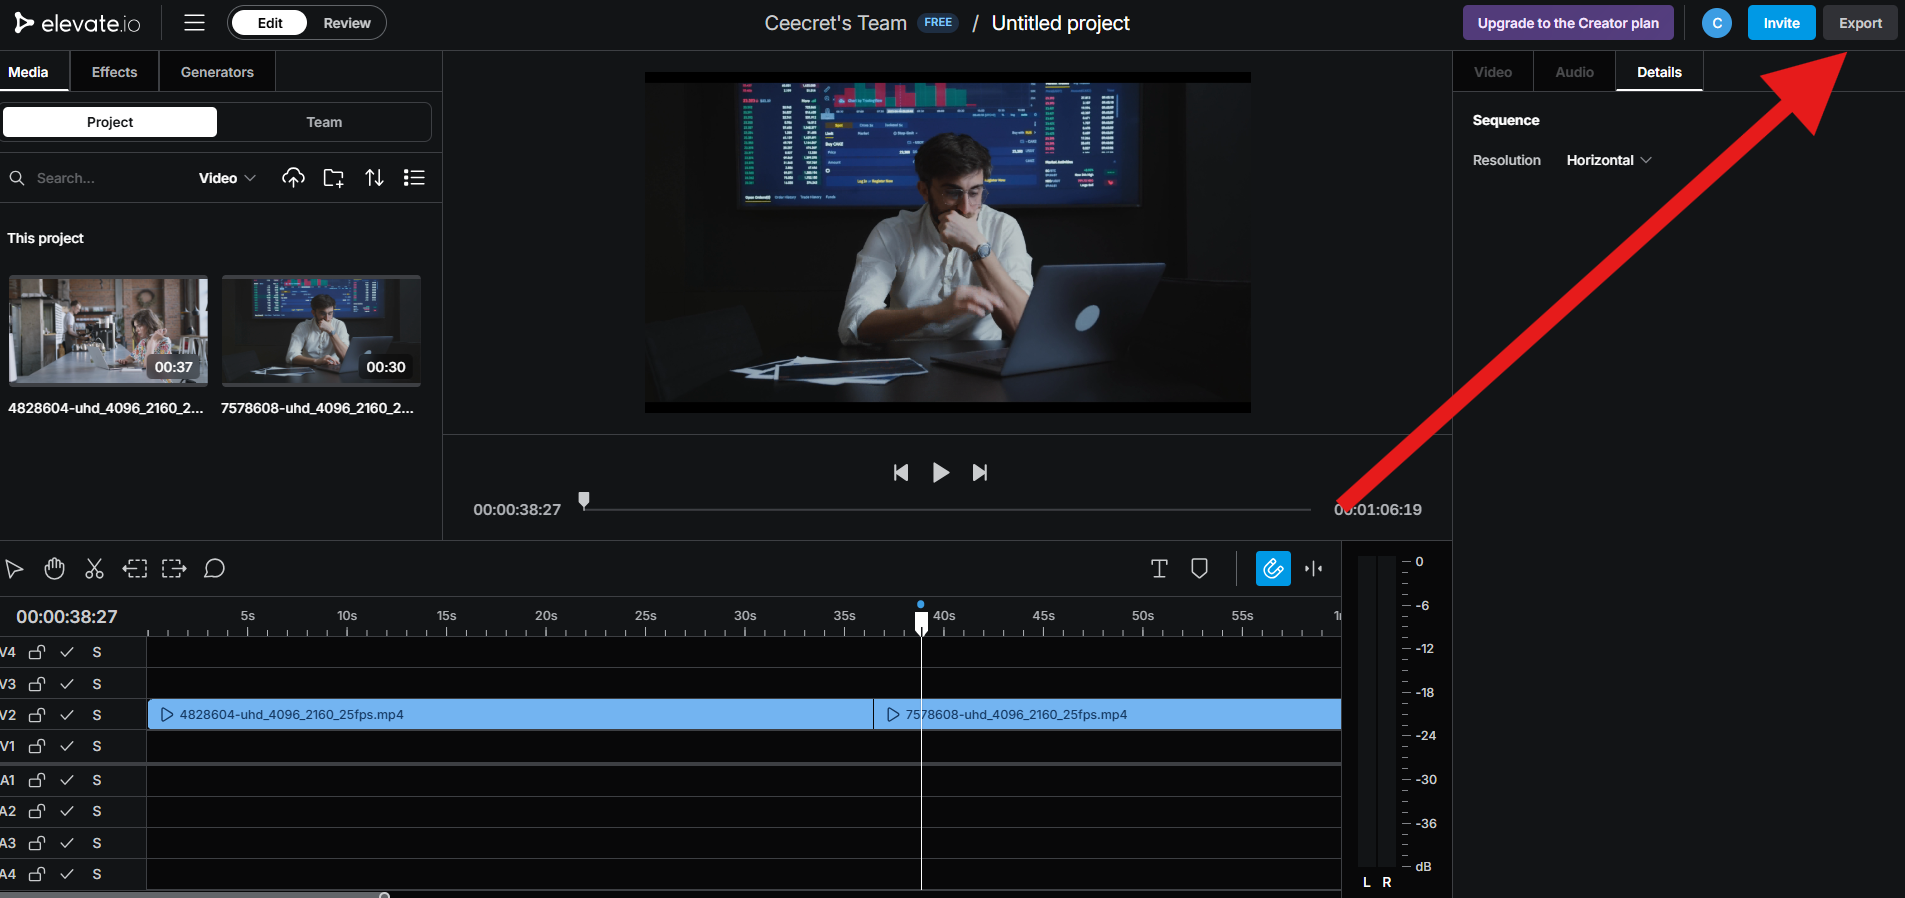Open the Video properties tab

[x=1492, y=72]
